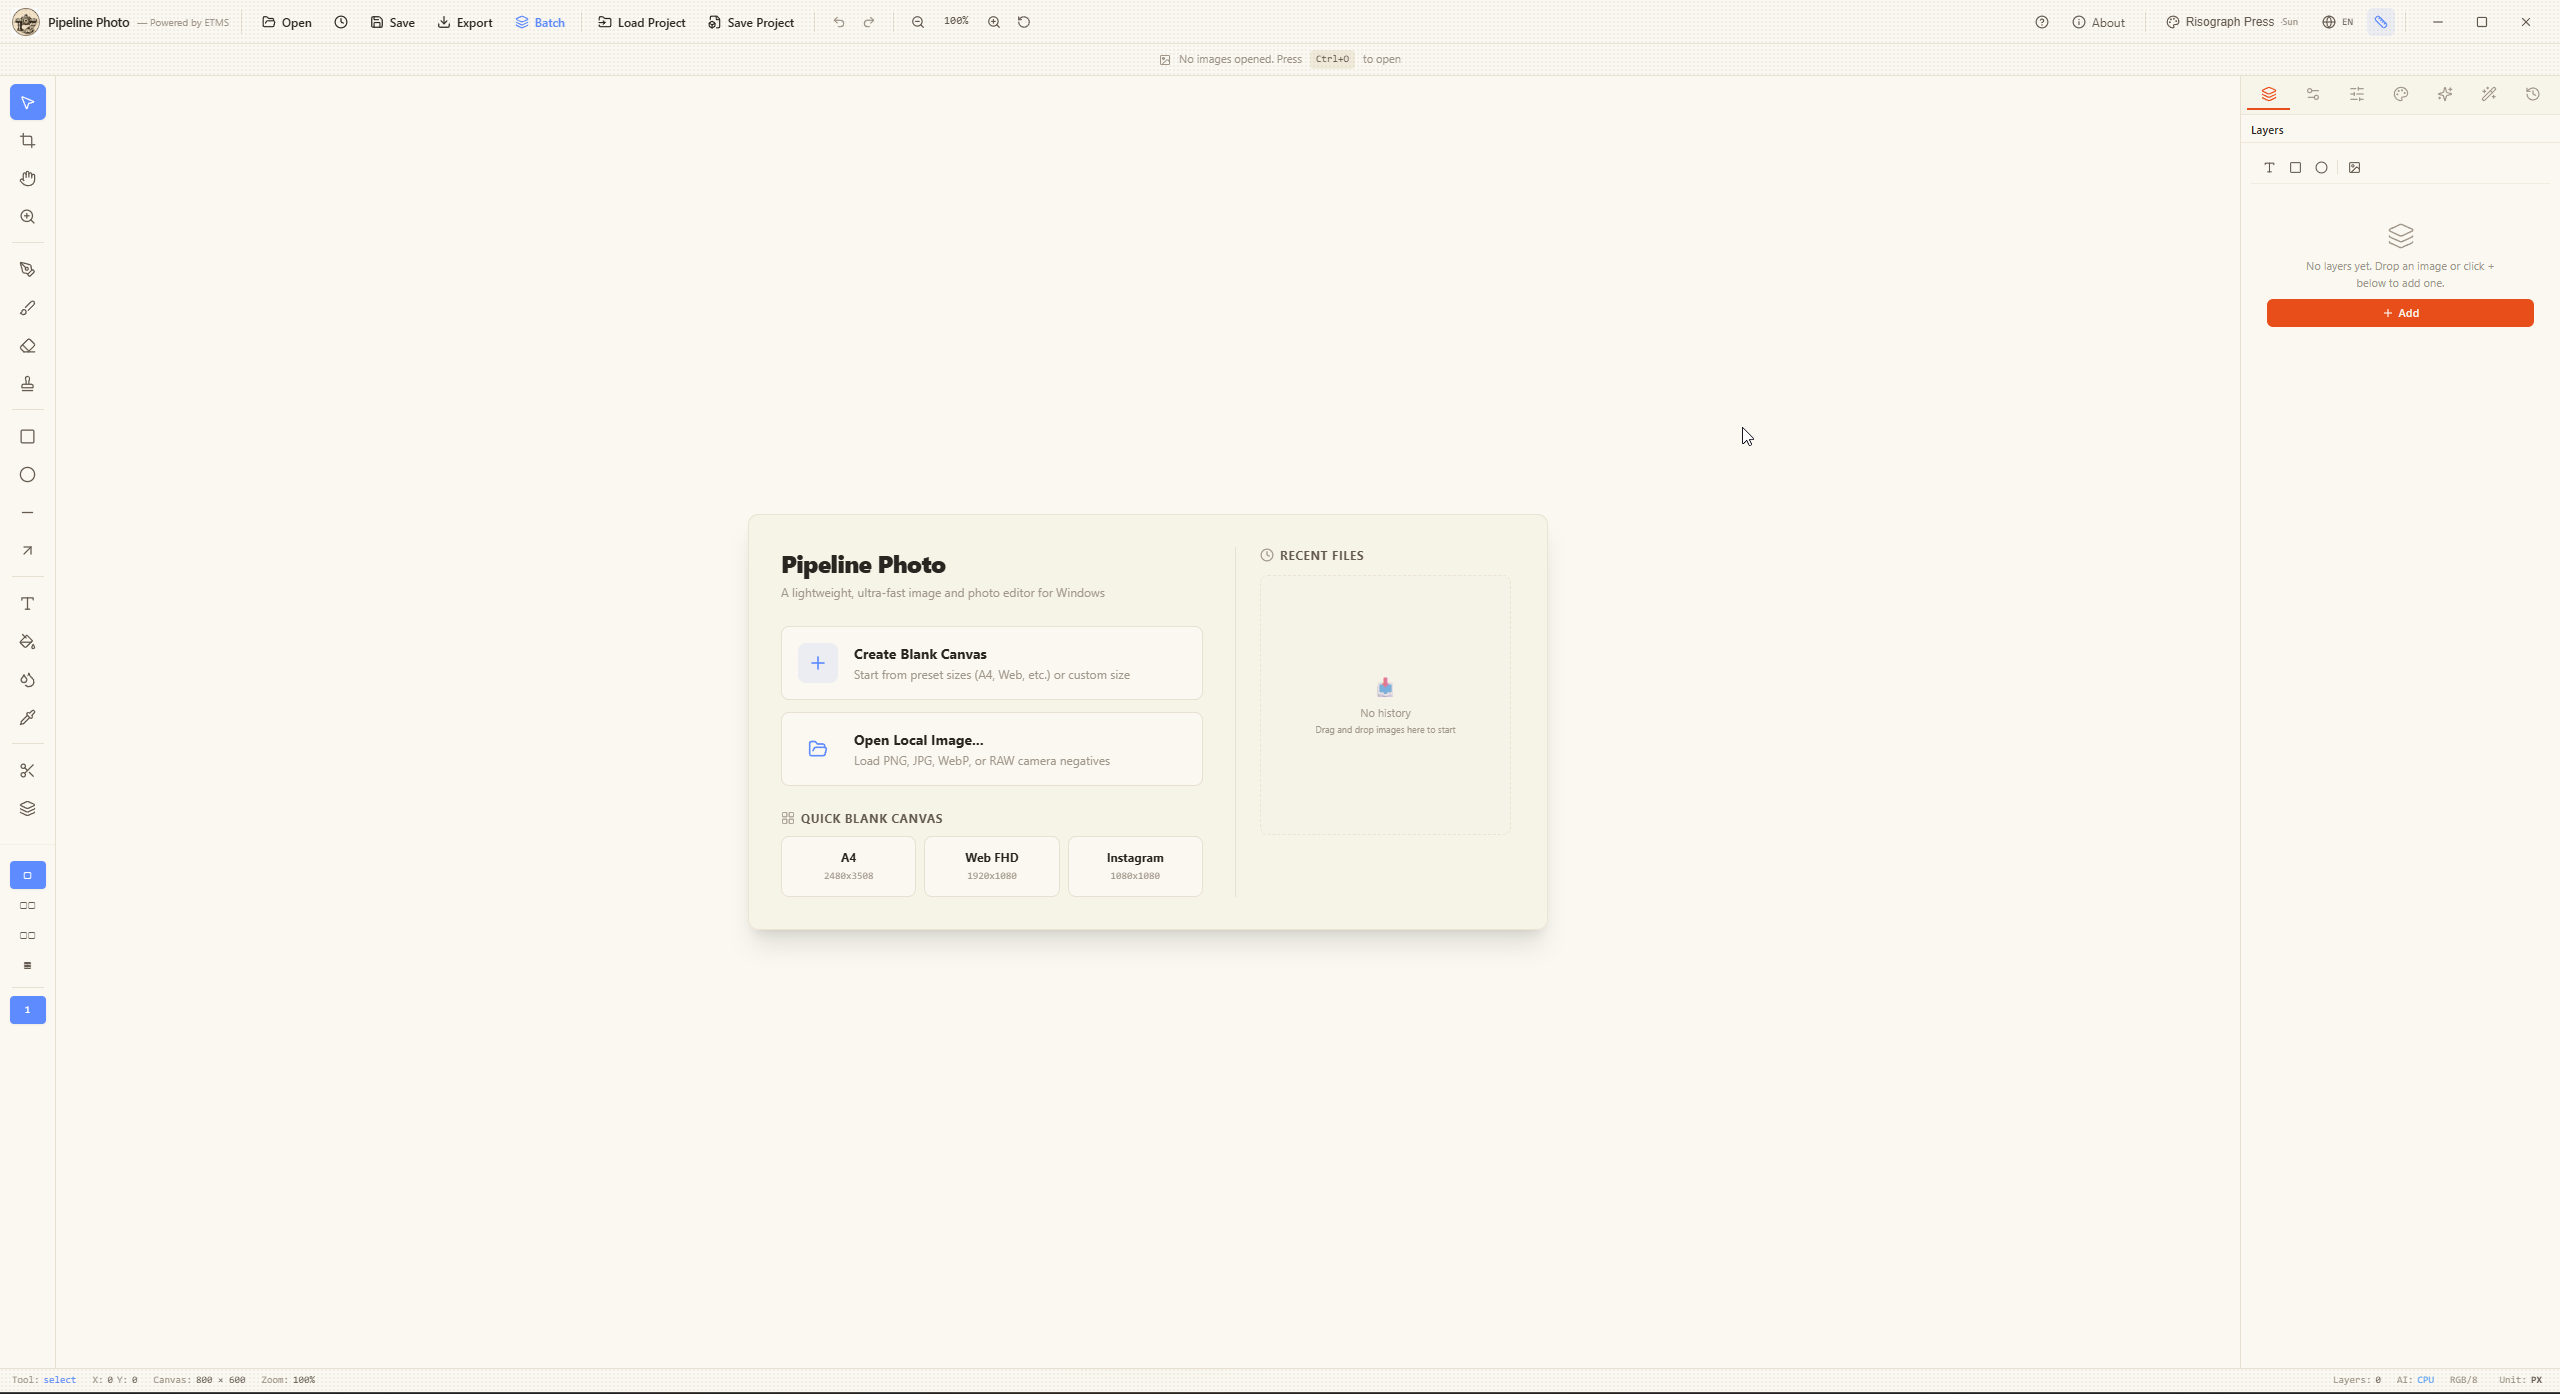Select the Pen tool
Image resolution: width=2560 pixels, height=1394 pixels.
tap(28, 270)
